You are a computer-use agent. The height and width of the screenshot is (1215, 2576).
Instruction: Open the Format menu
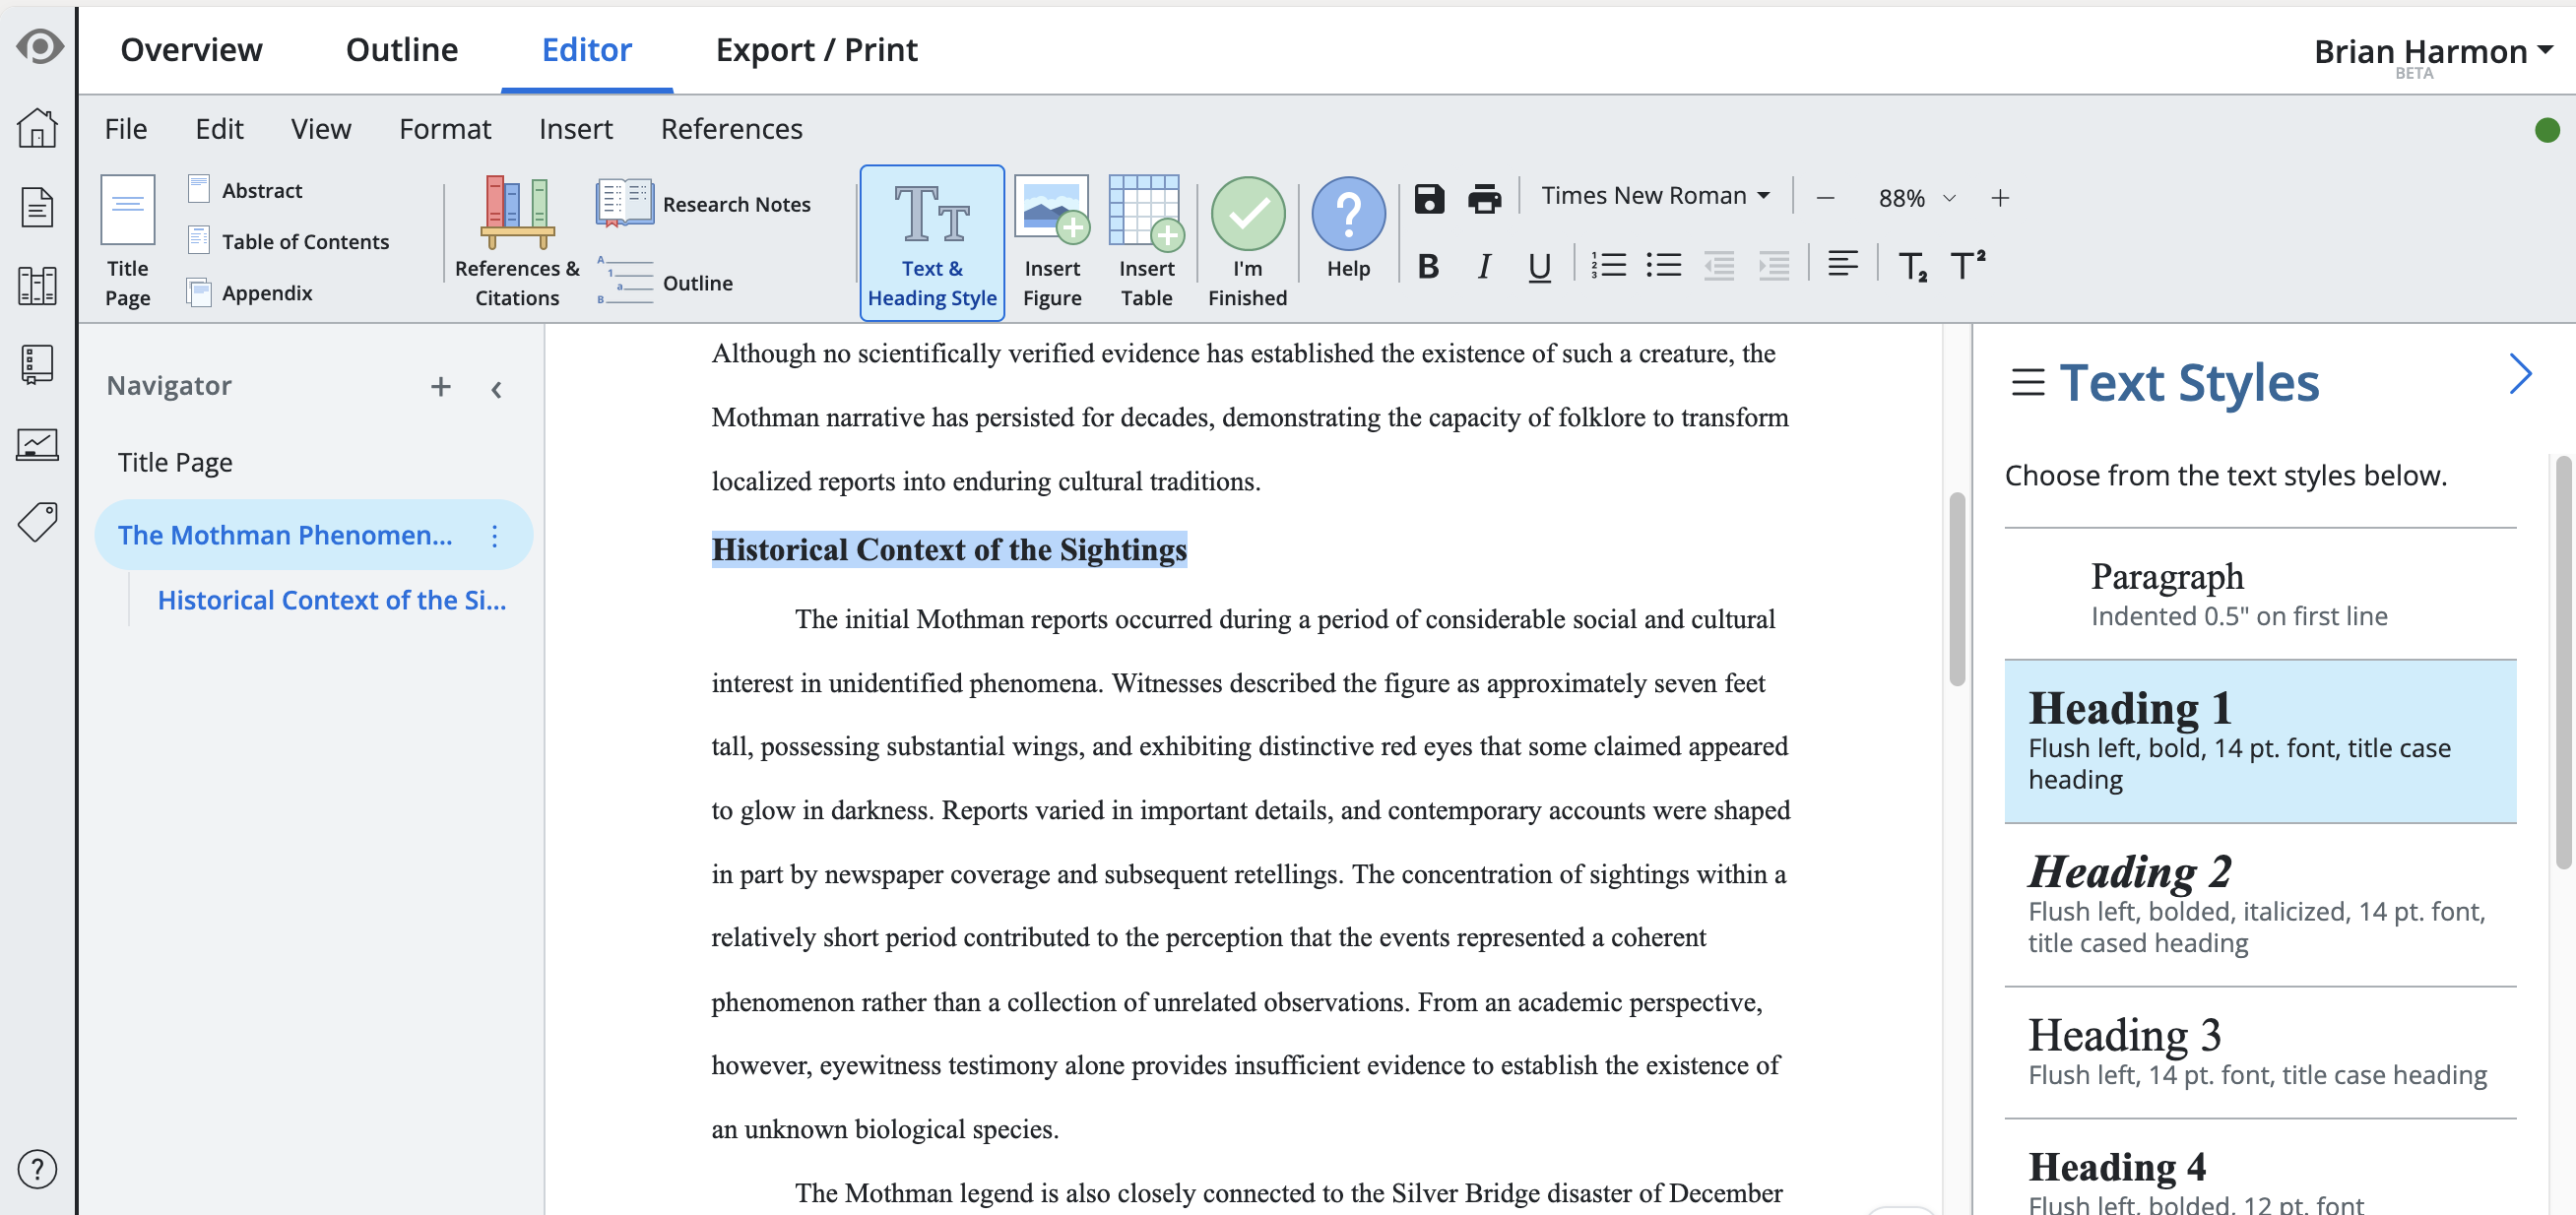pos(445,128)
